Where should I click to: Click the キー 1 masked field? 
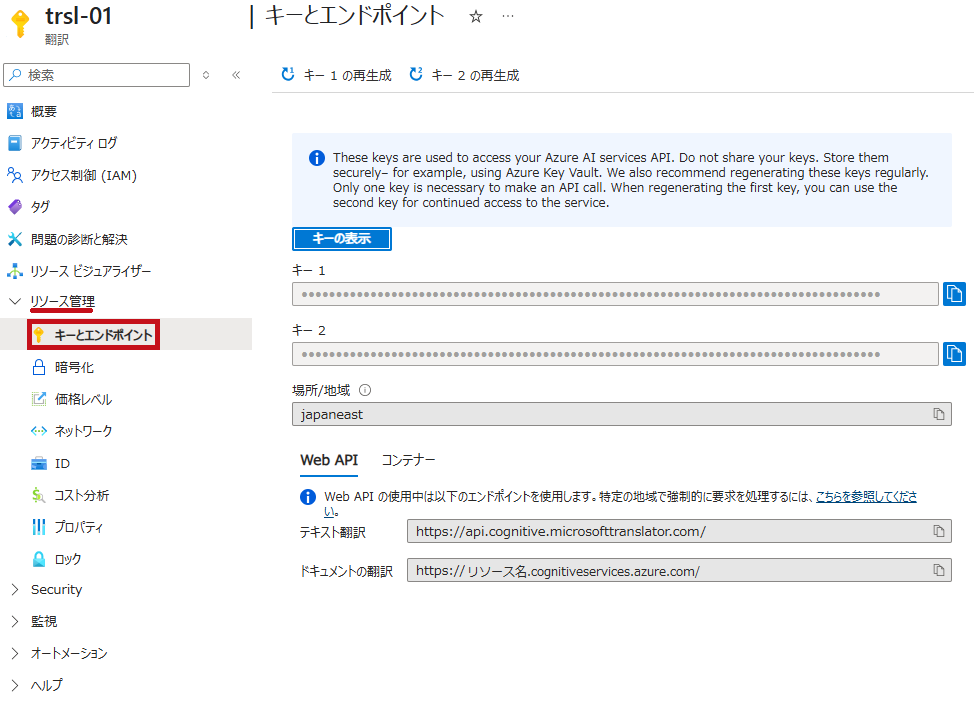pyautogui.click(x=615, y=294)
